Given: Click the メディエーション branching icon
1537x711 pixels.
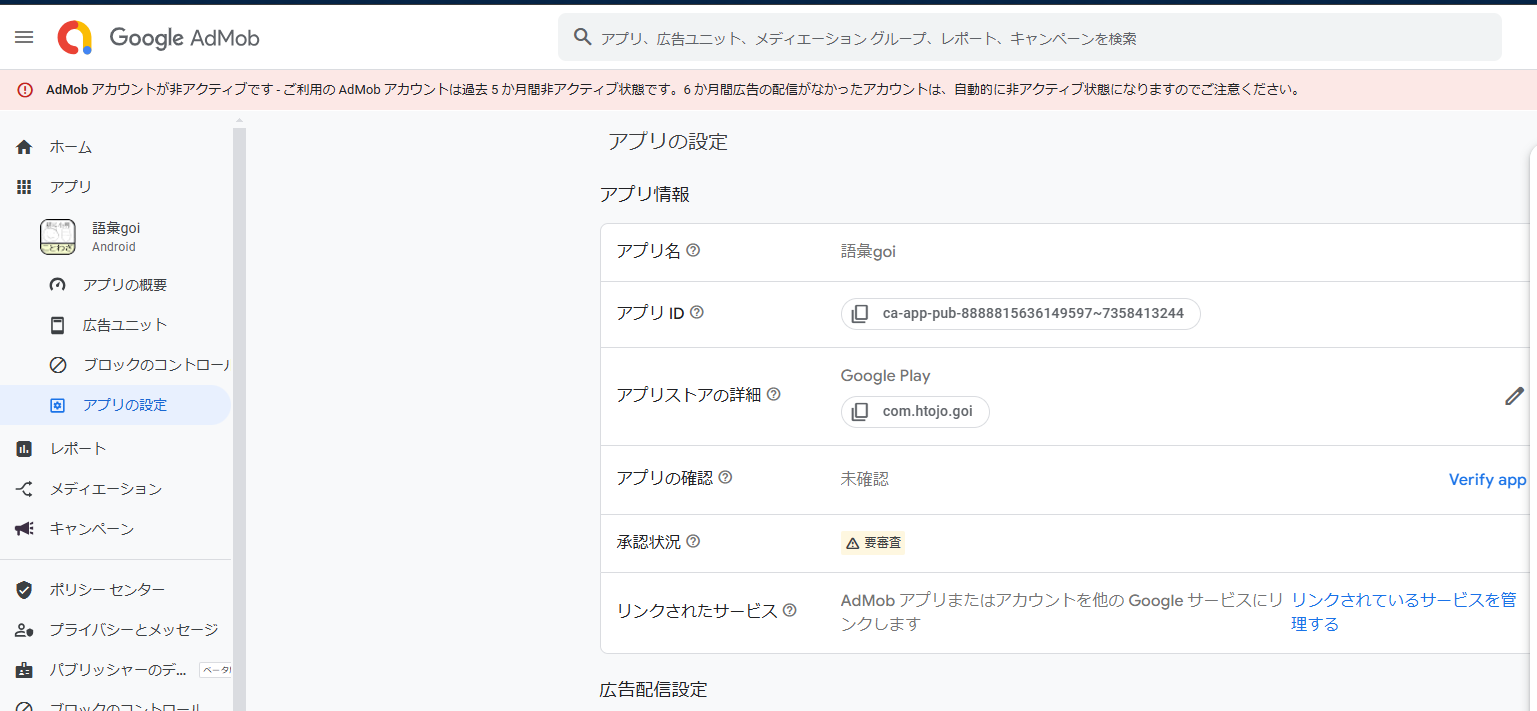Looking at the screenshot, I should [25, 489].
